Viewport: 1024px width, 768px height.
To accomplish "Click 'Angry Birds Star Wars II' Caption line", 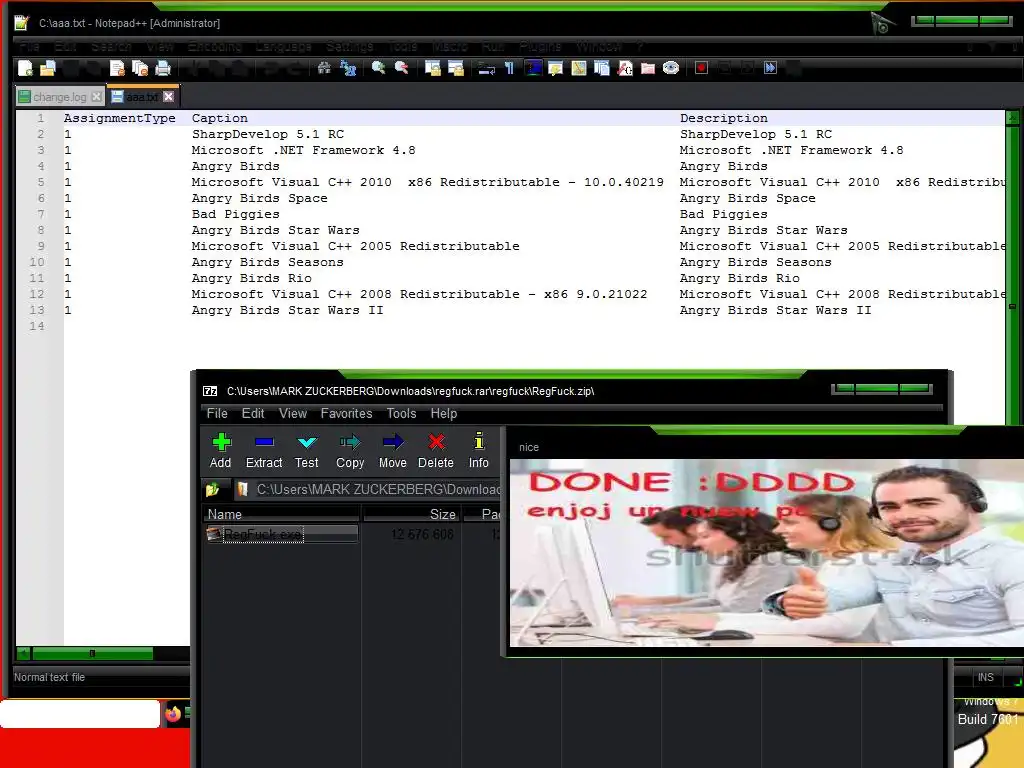I will pos(287,310).
